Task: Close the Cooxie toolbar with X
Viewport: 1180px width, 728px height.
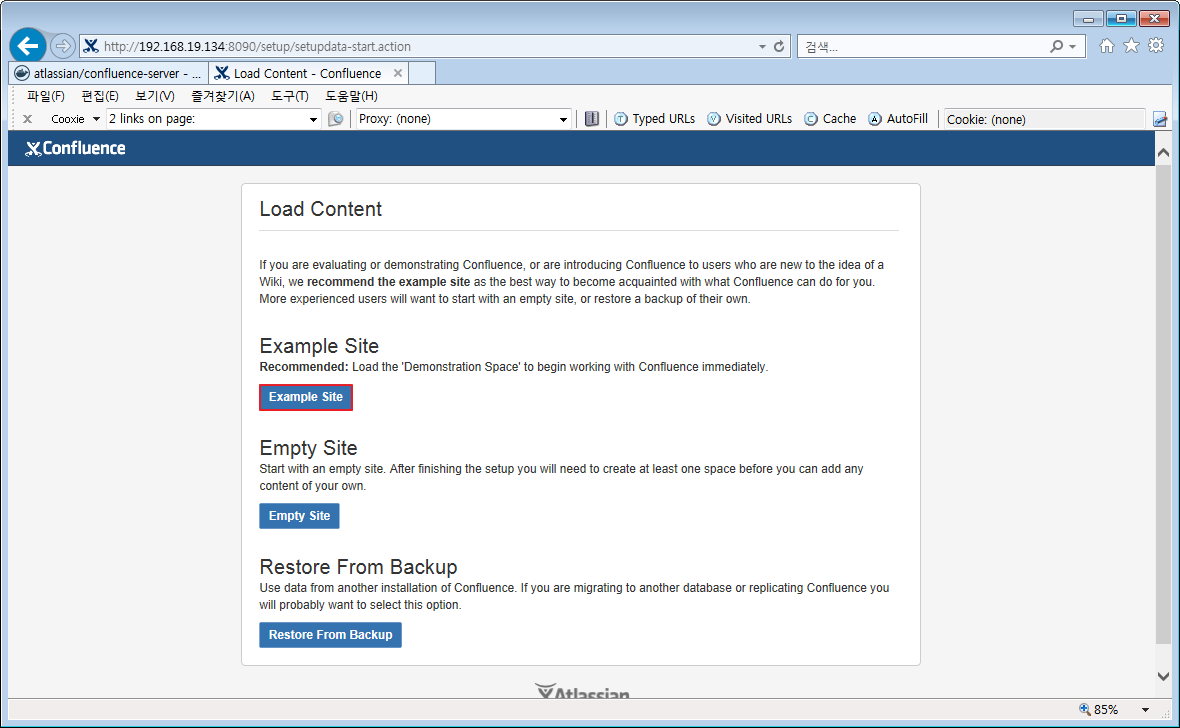Action: 27,119
